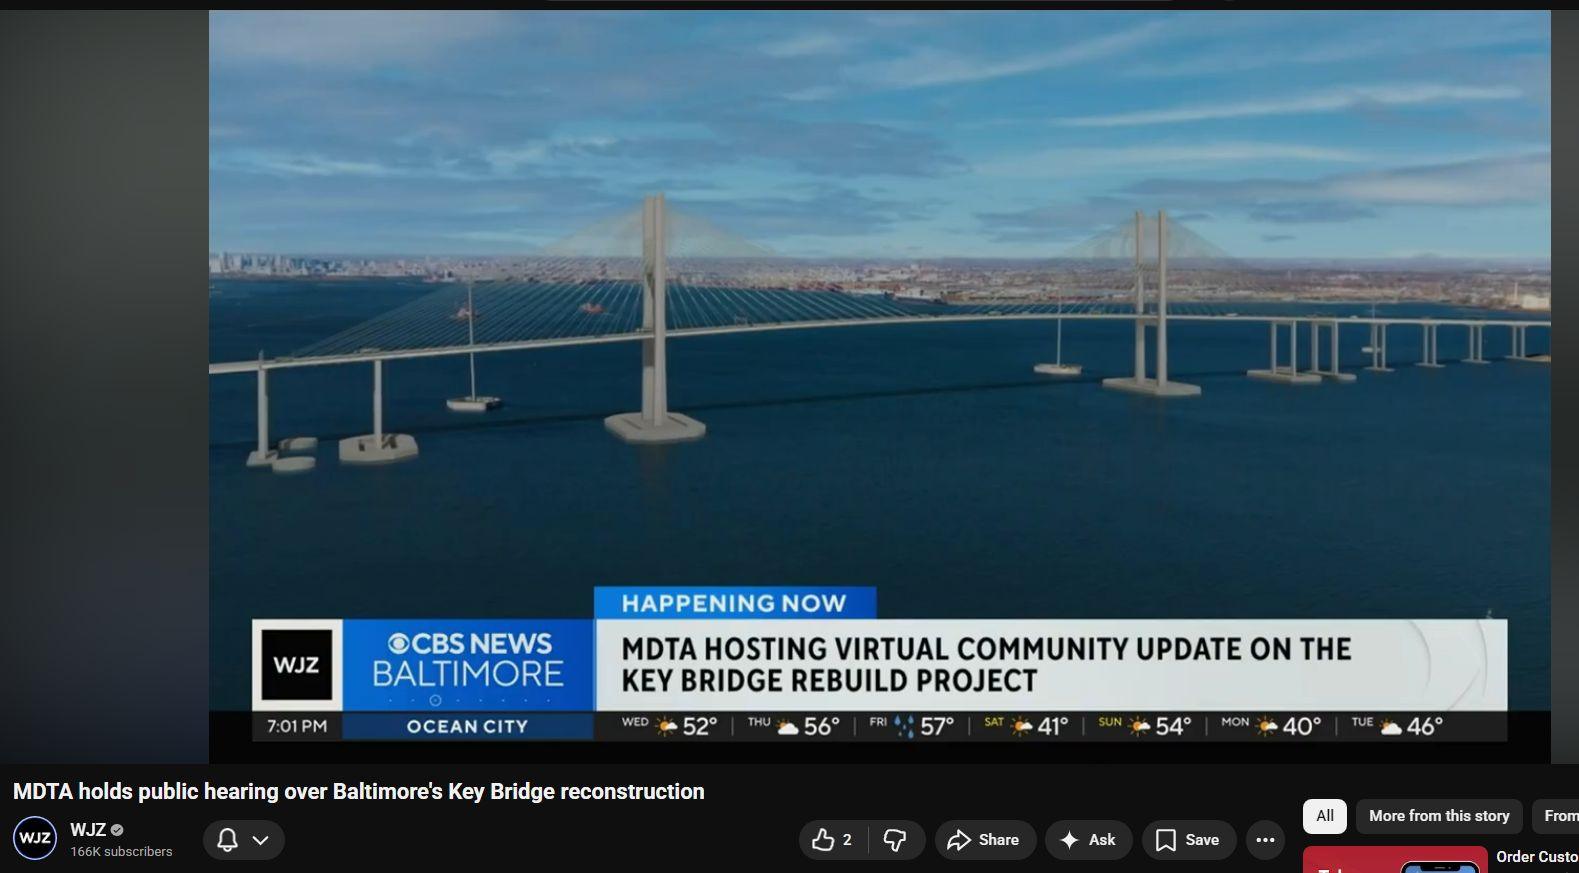
Task: Dislike the video with thumbs-down icon
Action: (896, 840)
